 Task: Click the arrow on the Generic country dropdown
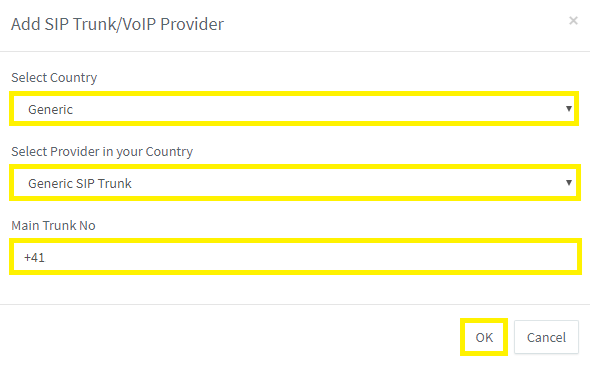(x=569, y=109)
